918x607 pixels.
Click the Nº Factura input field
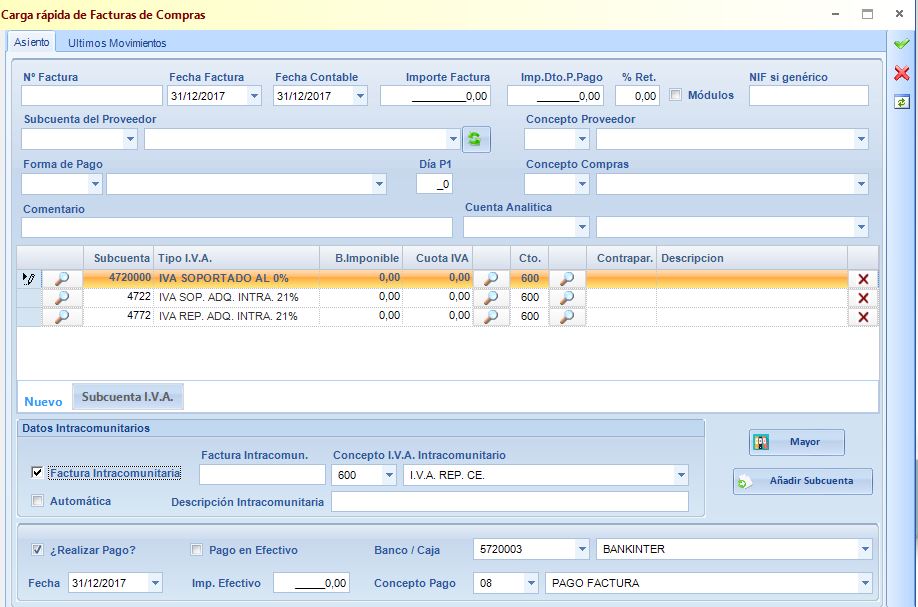tap(92, 96)
